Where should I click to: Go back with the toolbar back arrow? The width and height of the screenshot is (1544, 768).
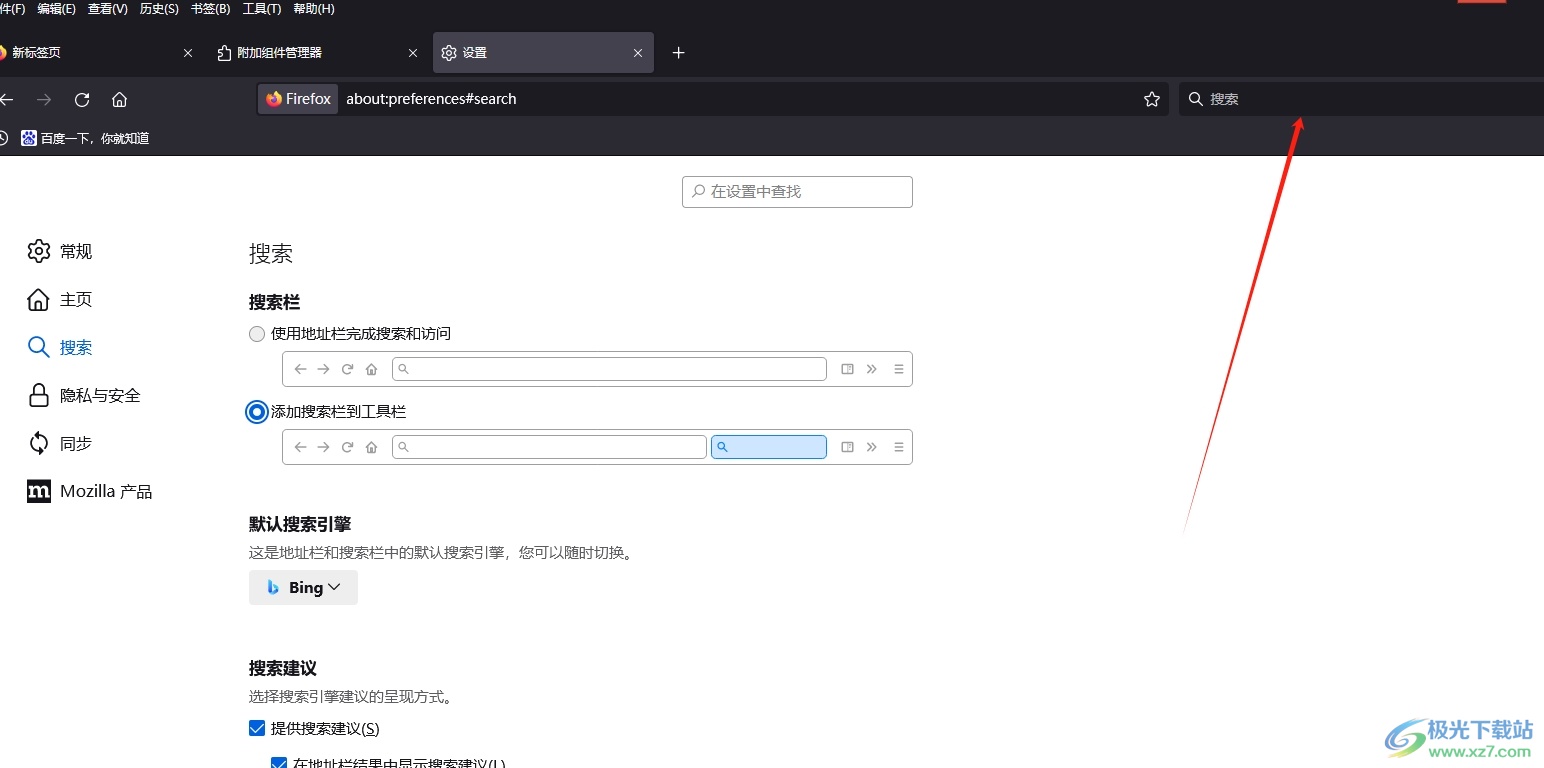pos(6,99)
